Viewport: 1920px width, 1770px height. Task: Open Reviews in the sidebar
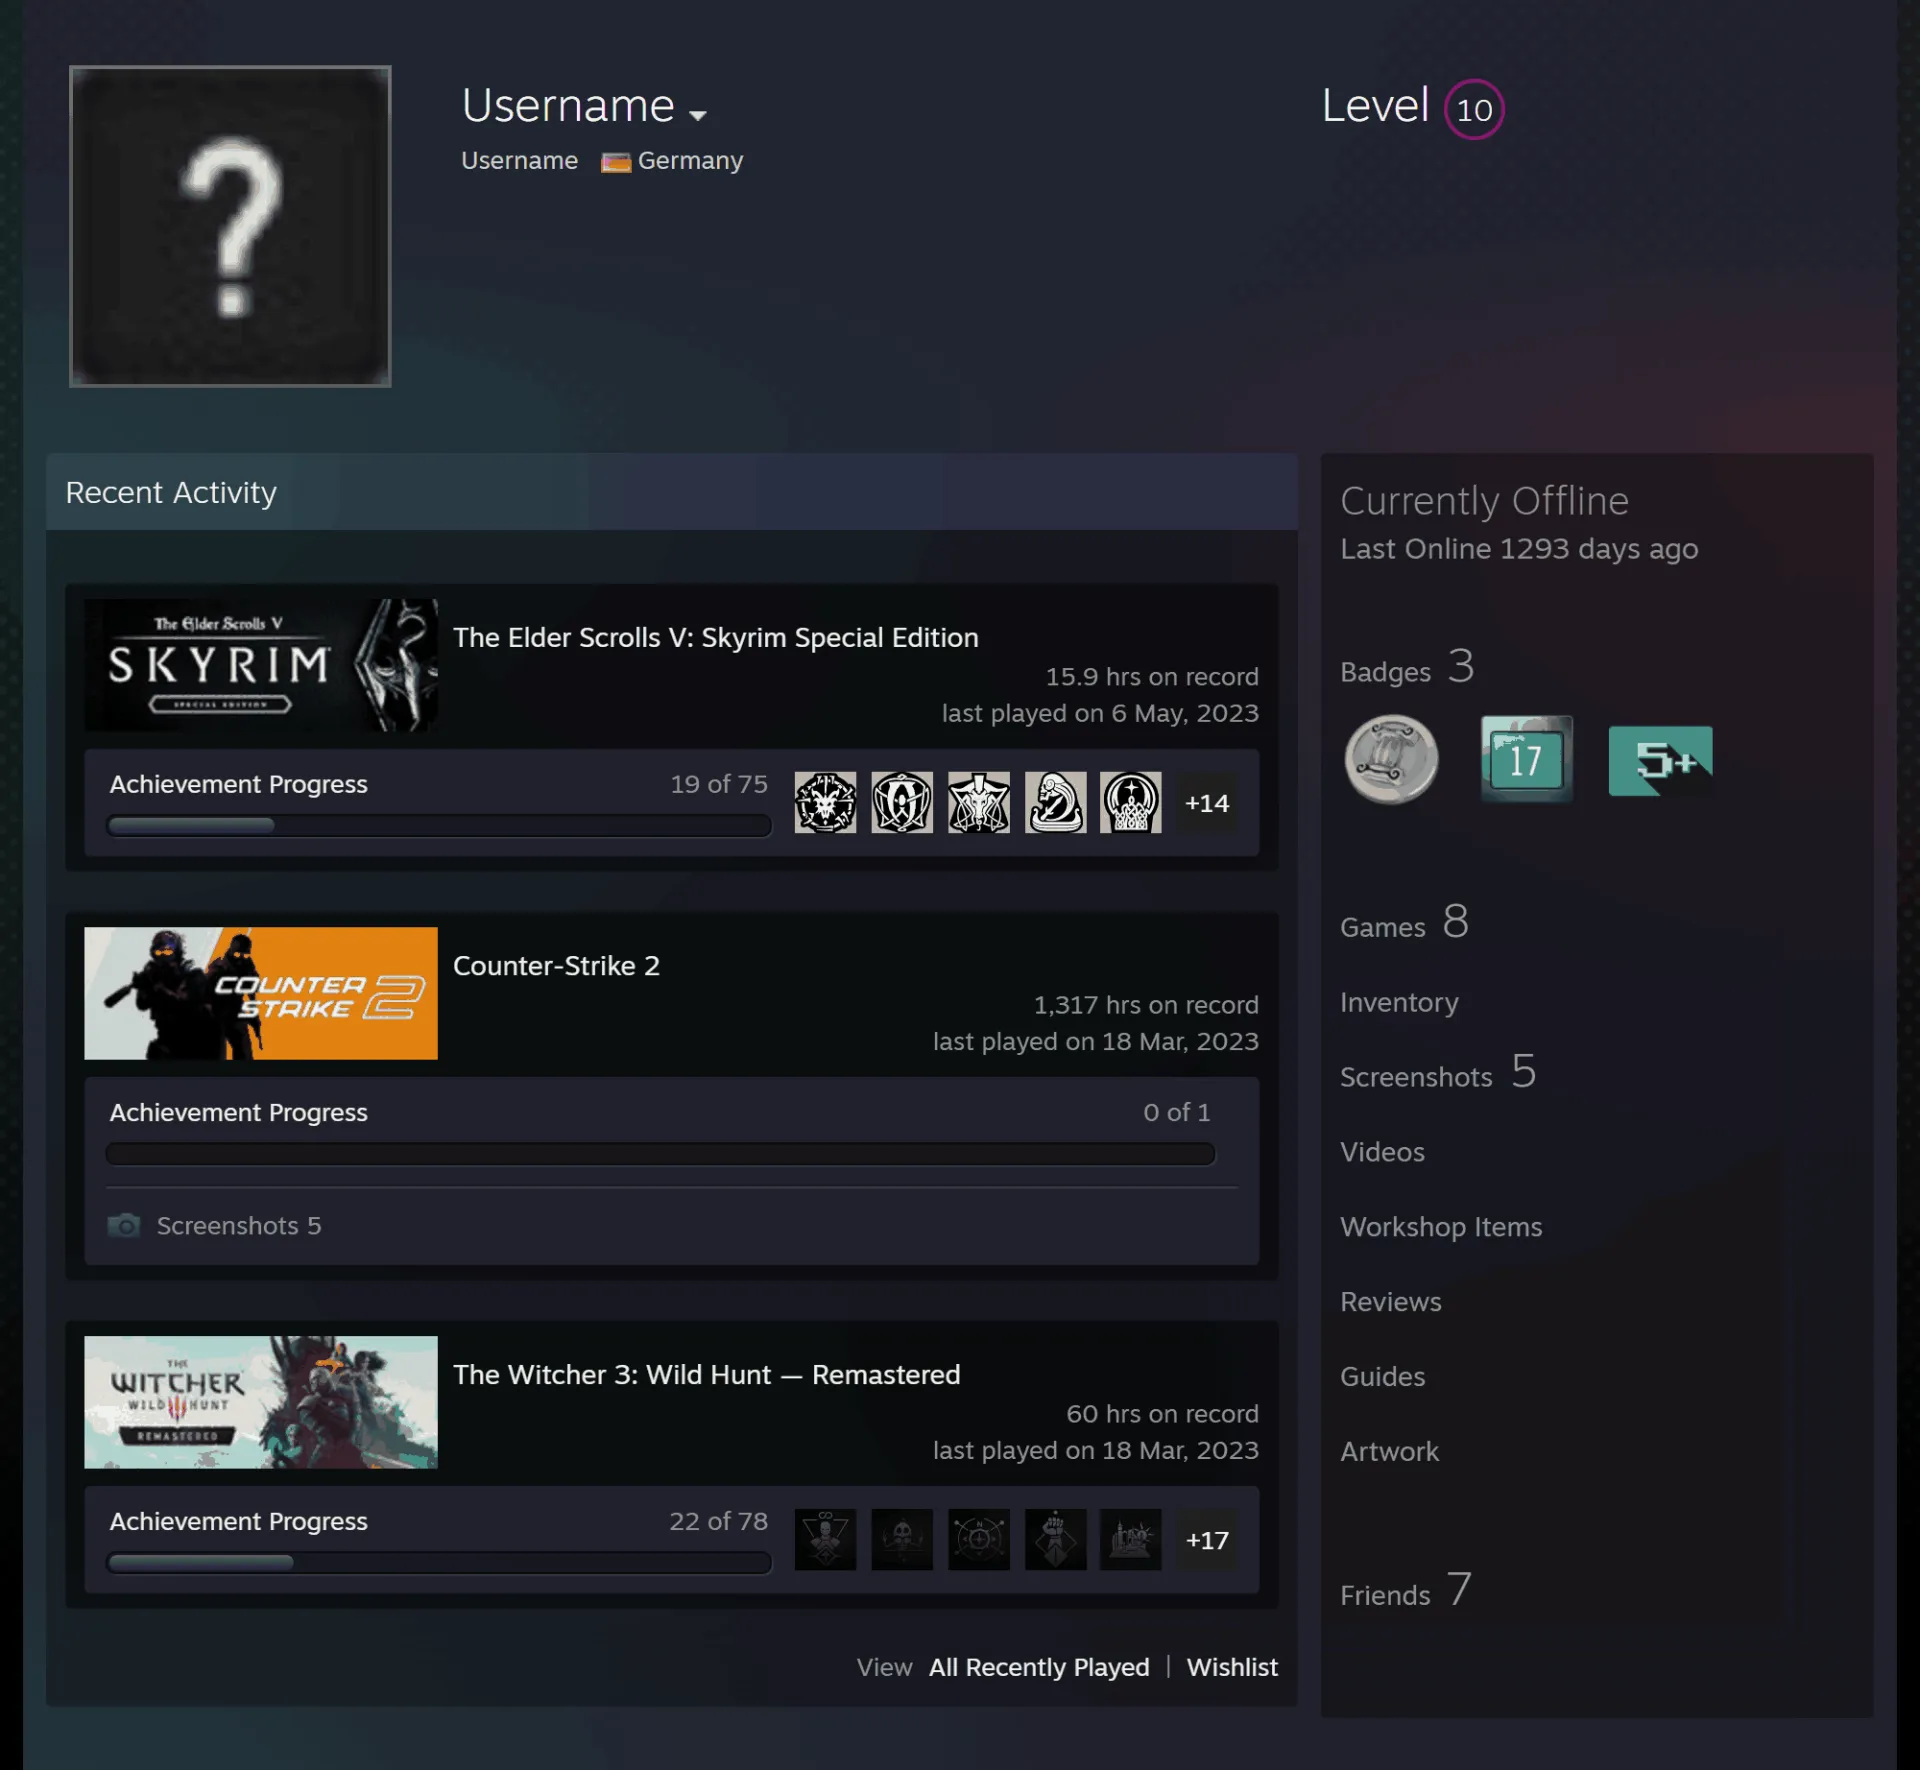(1391, 1302)
